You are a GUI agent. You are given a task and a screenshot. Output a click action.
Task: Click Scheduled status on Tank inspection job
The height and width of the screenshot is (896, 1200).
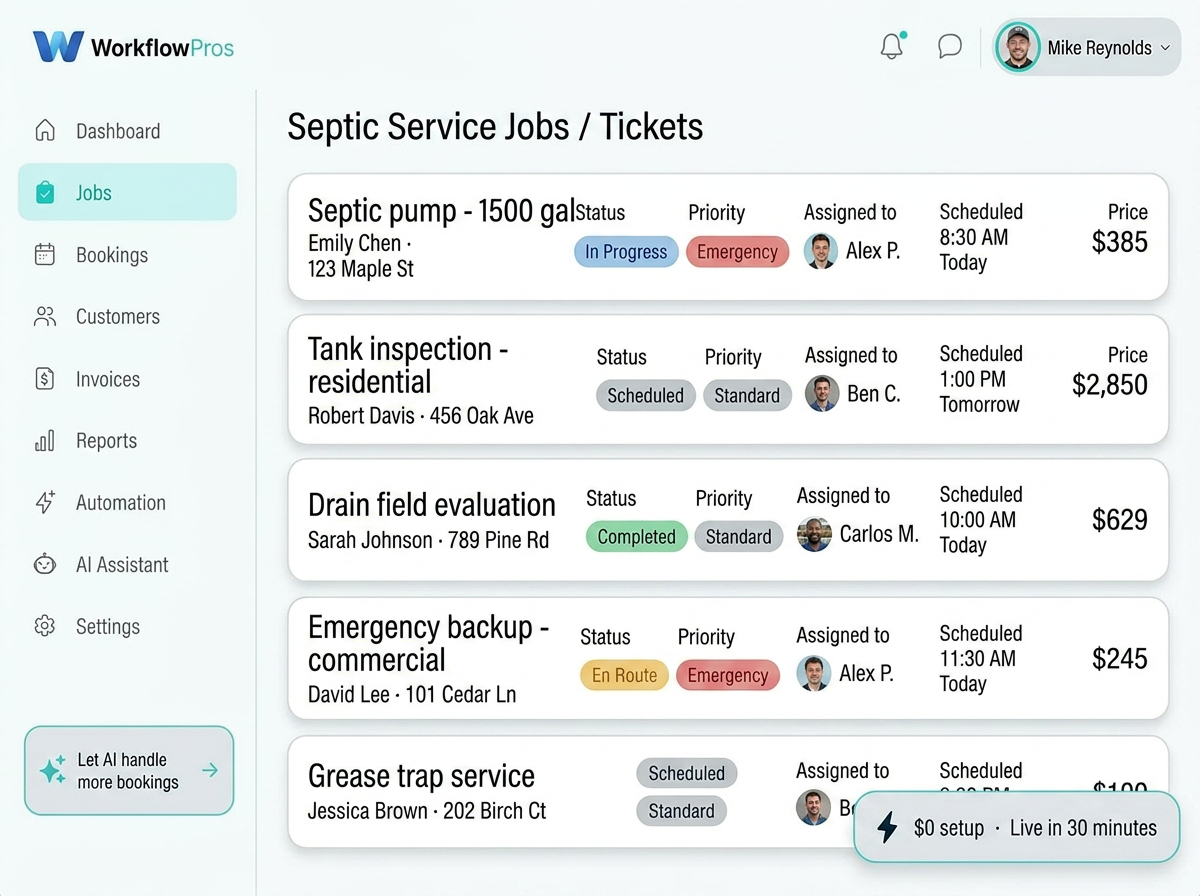(645, 395)
